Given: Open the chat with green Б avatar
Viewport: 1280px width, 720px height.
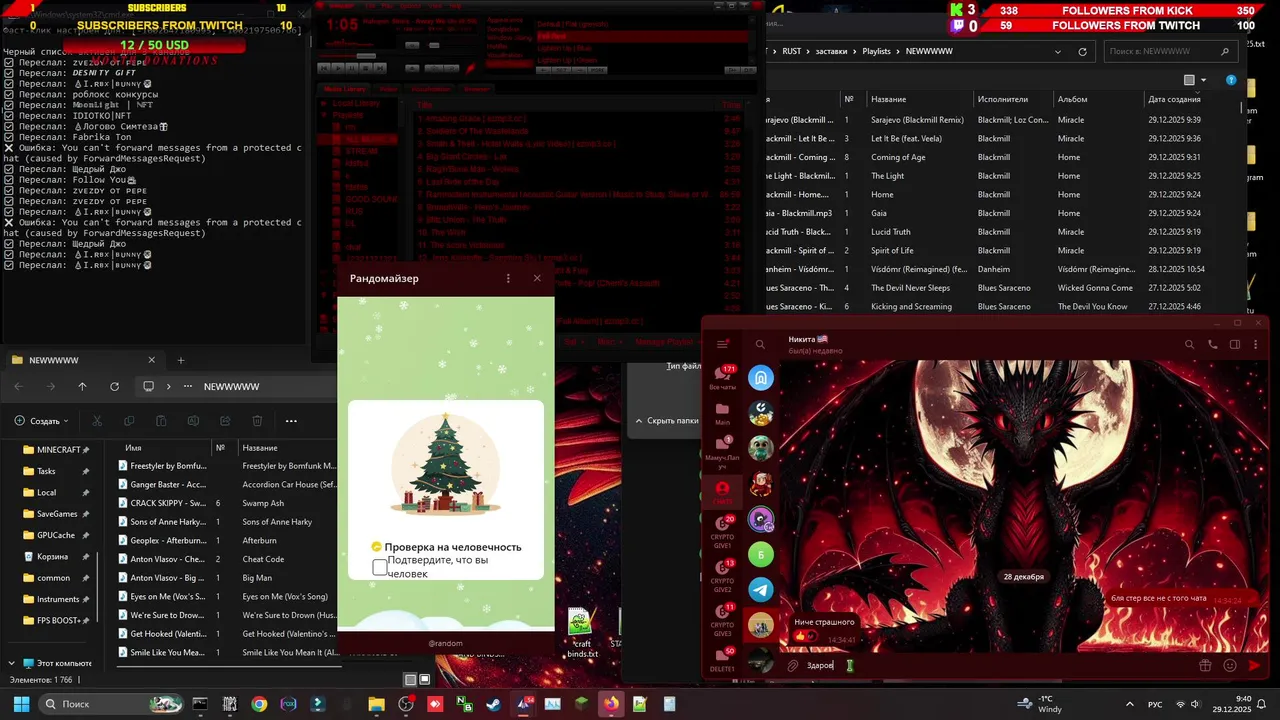Looking at the screenshot, I should click(x=761, y=554).
